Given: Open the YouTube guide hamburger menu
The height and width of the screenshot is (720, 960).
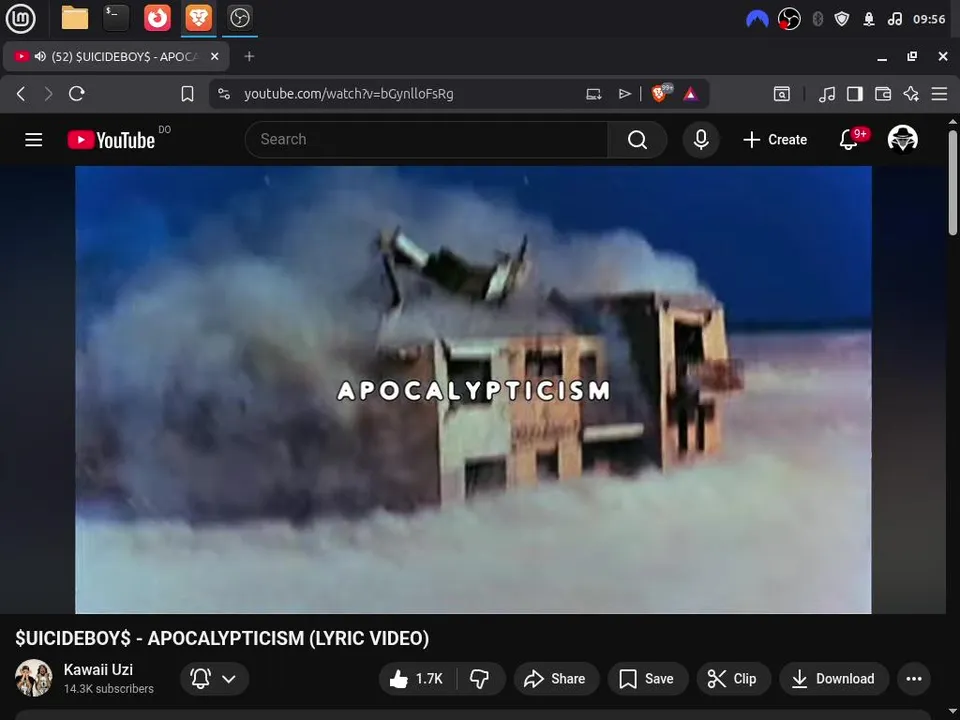Looking at the screenshot, I should (x=34, y=140).
